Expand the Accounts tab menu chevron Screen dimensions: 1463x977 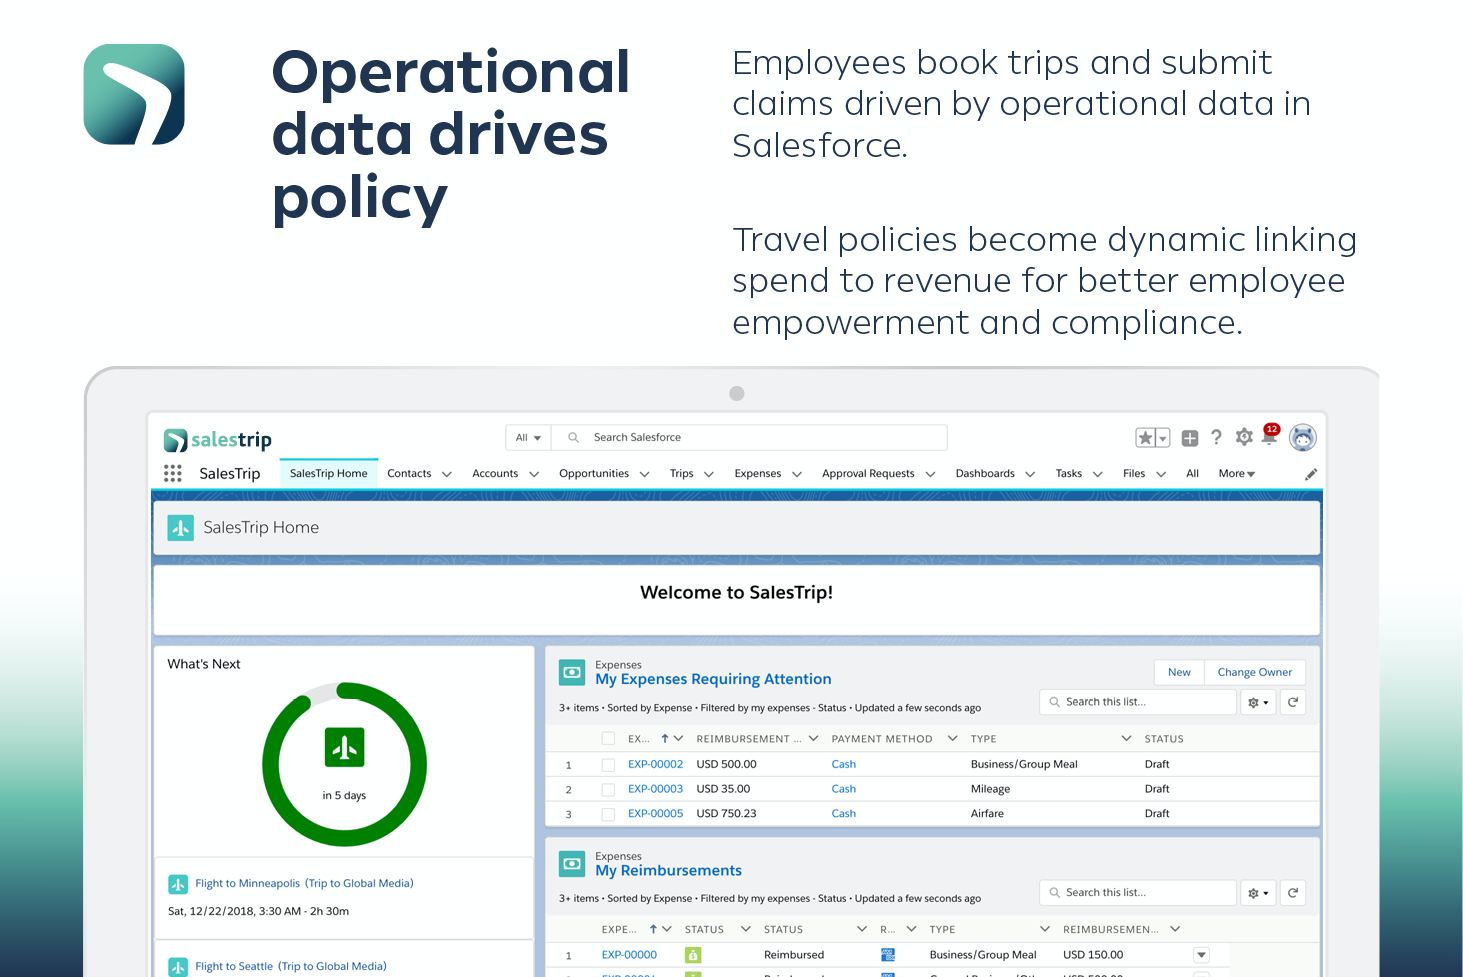point(534,474)
